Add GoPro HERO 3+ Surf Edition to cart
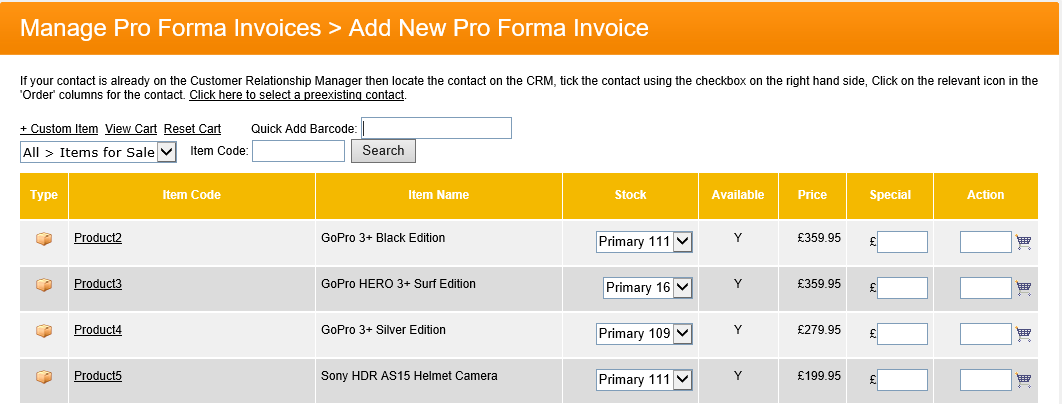The height and width of the screenshot is (404, 1062). coord(1023,288)
